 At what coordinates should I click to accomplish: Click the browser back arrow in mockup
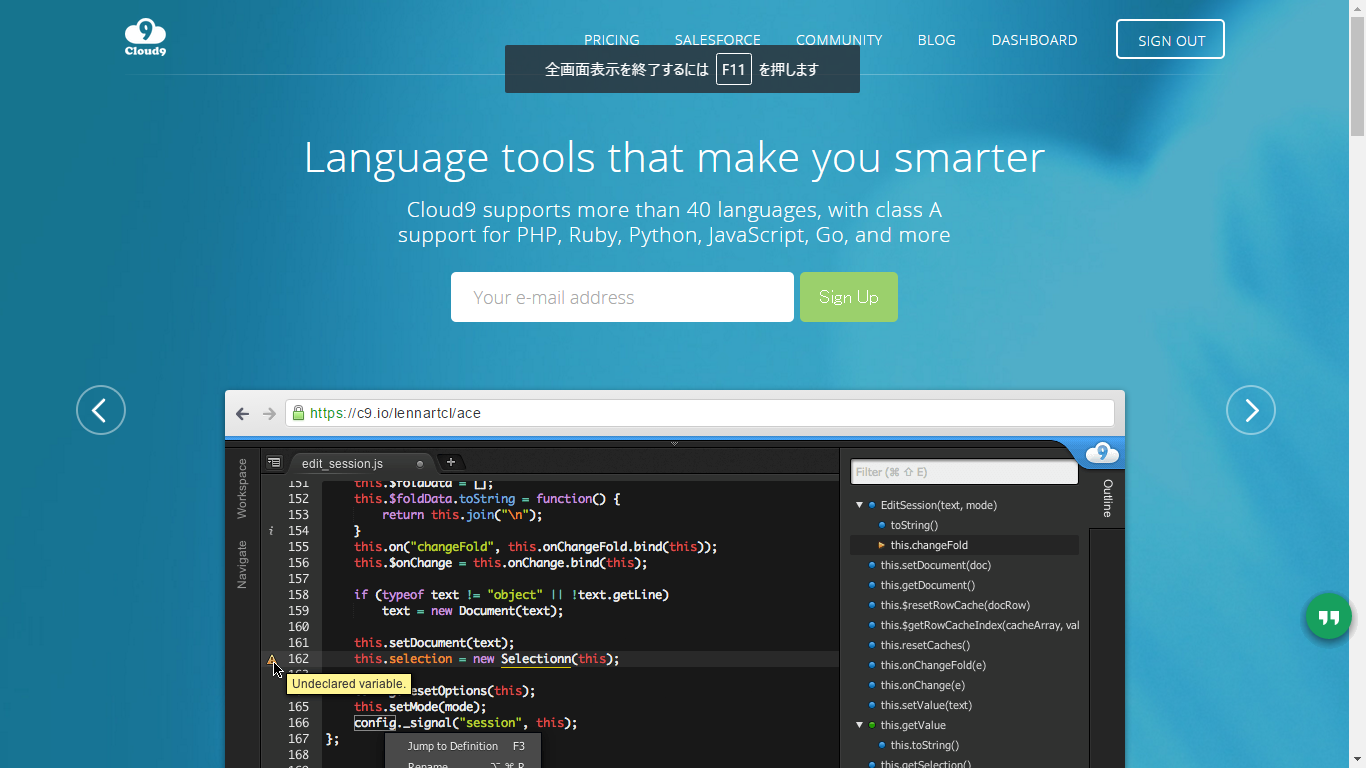[243, 413]
